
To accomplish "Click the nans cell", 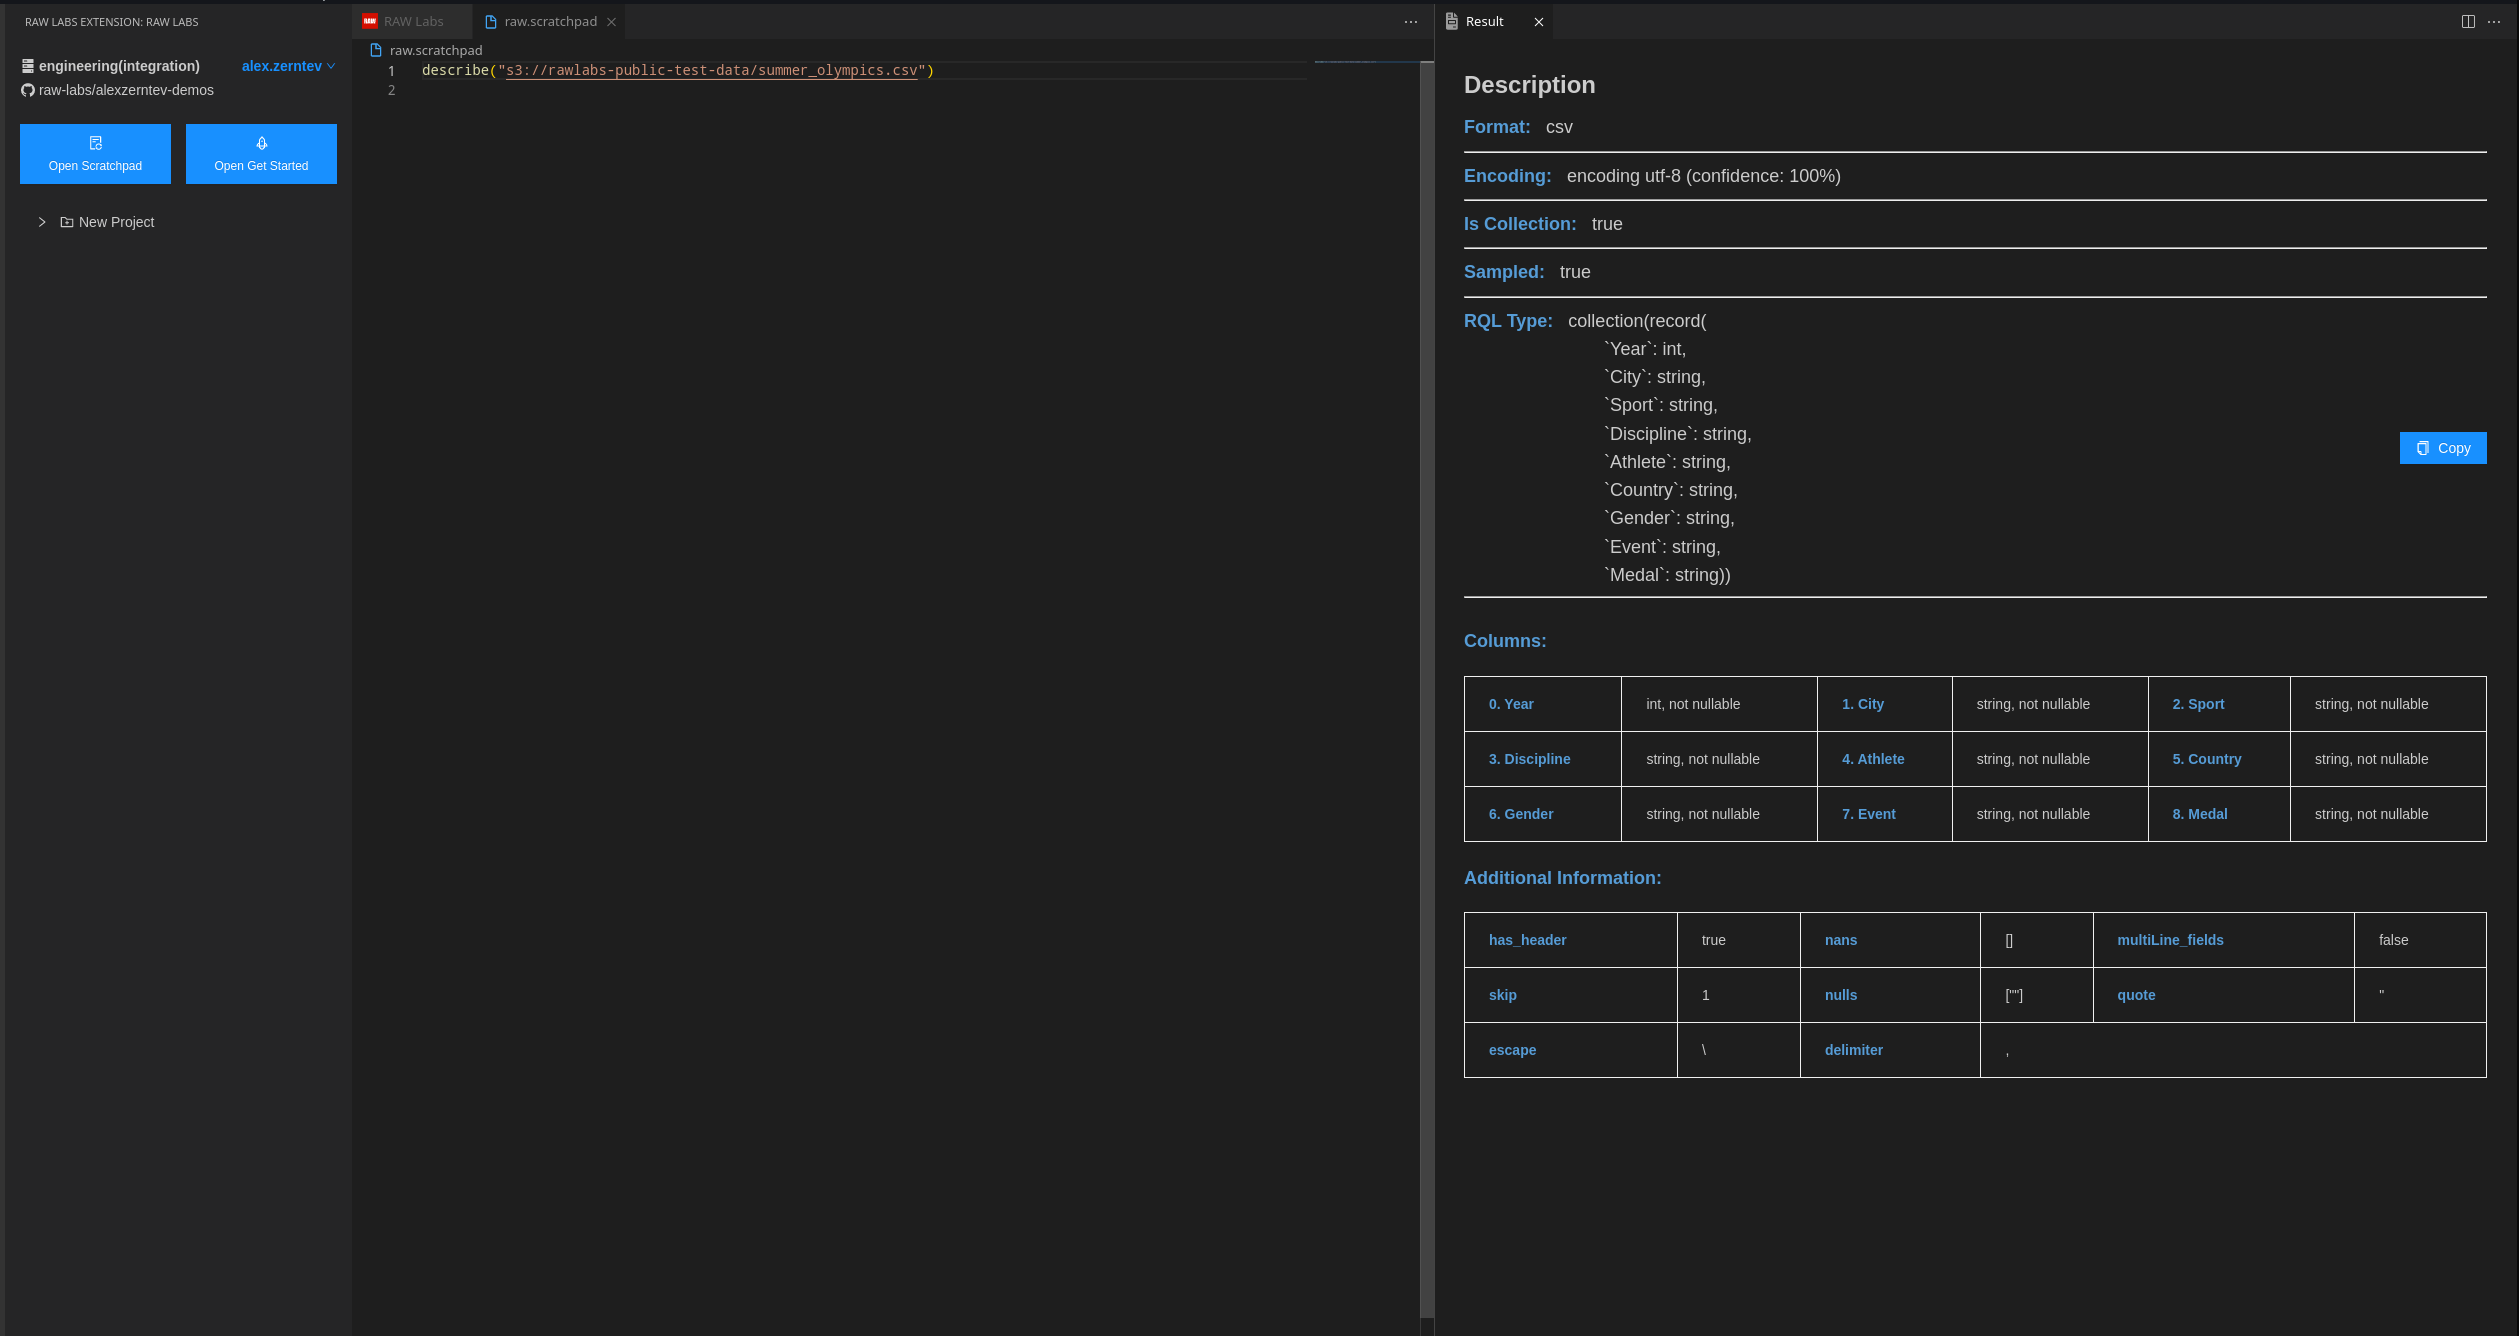I will tap(1890, 940).
